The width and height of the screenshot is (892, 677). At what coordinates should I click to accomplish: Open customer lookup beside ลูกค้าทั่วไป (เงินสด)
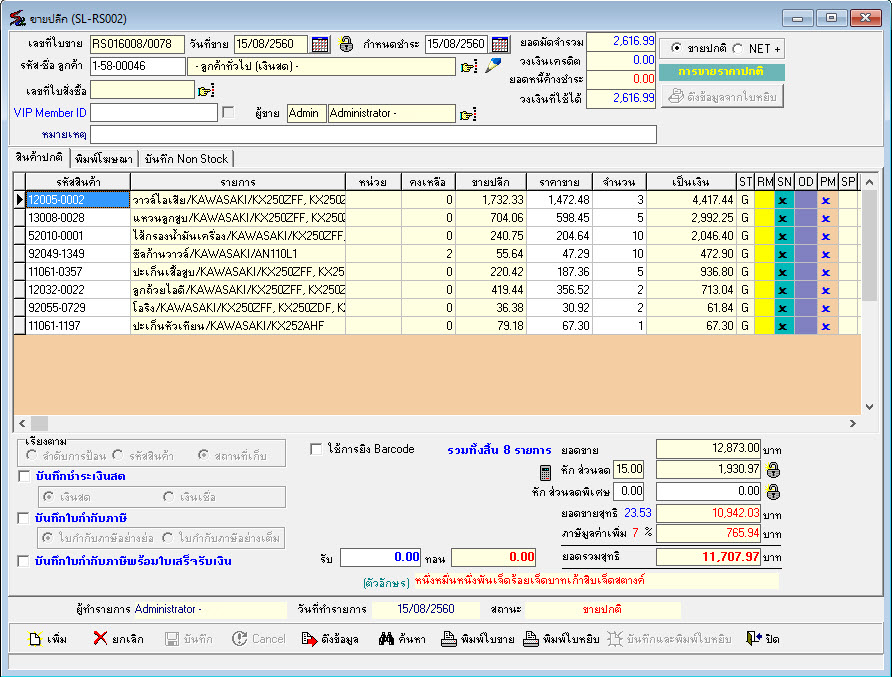[469, 67]
